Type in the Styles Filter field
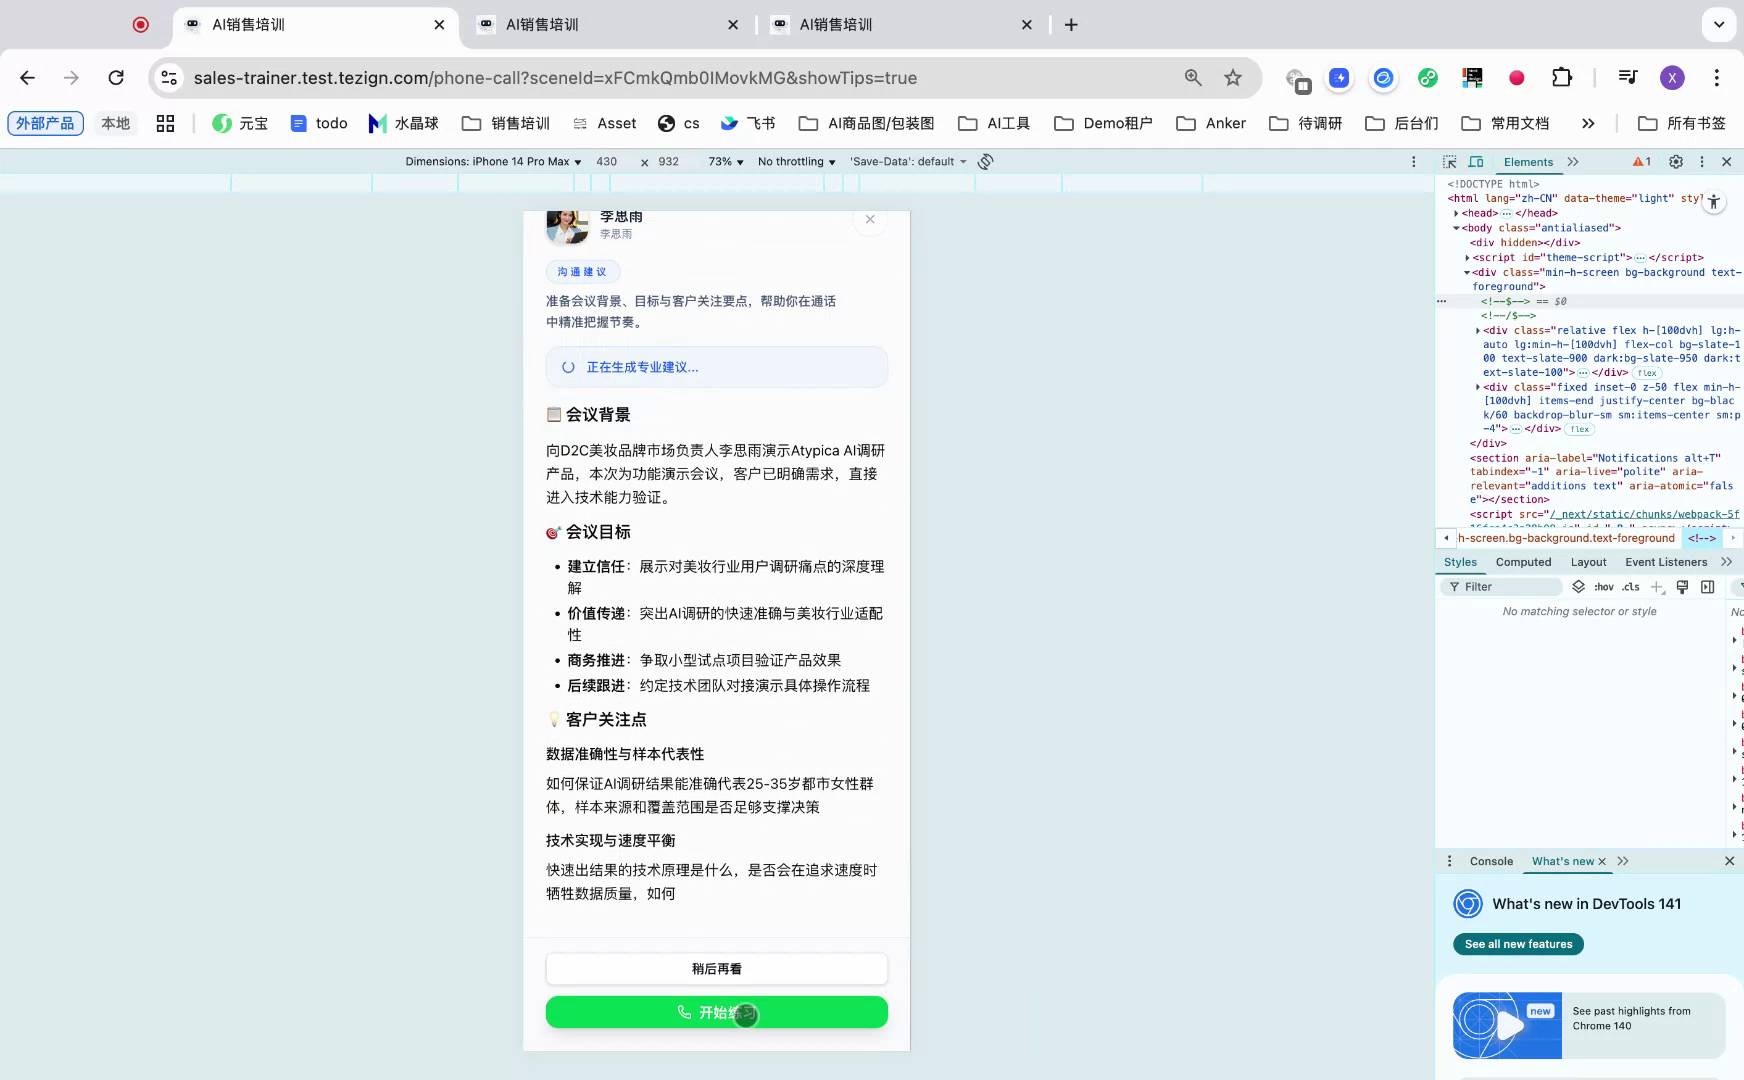Screen dimensions: 1744x1080 pos(1500,587)
